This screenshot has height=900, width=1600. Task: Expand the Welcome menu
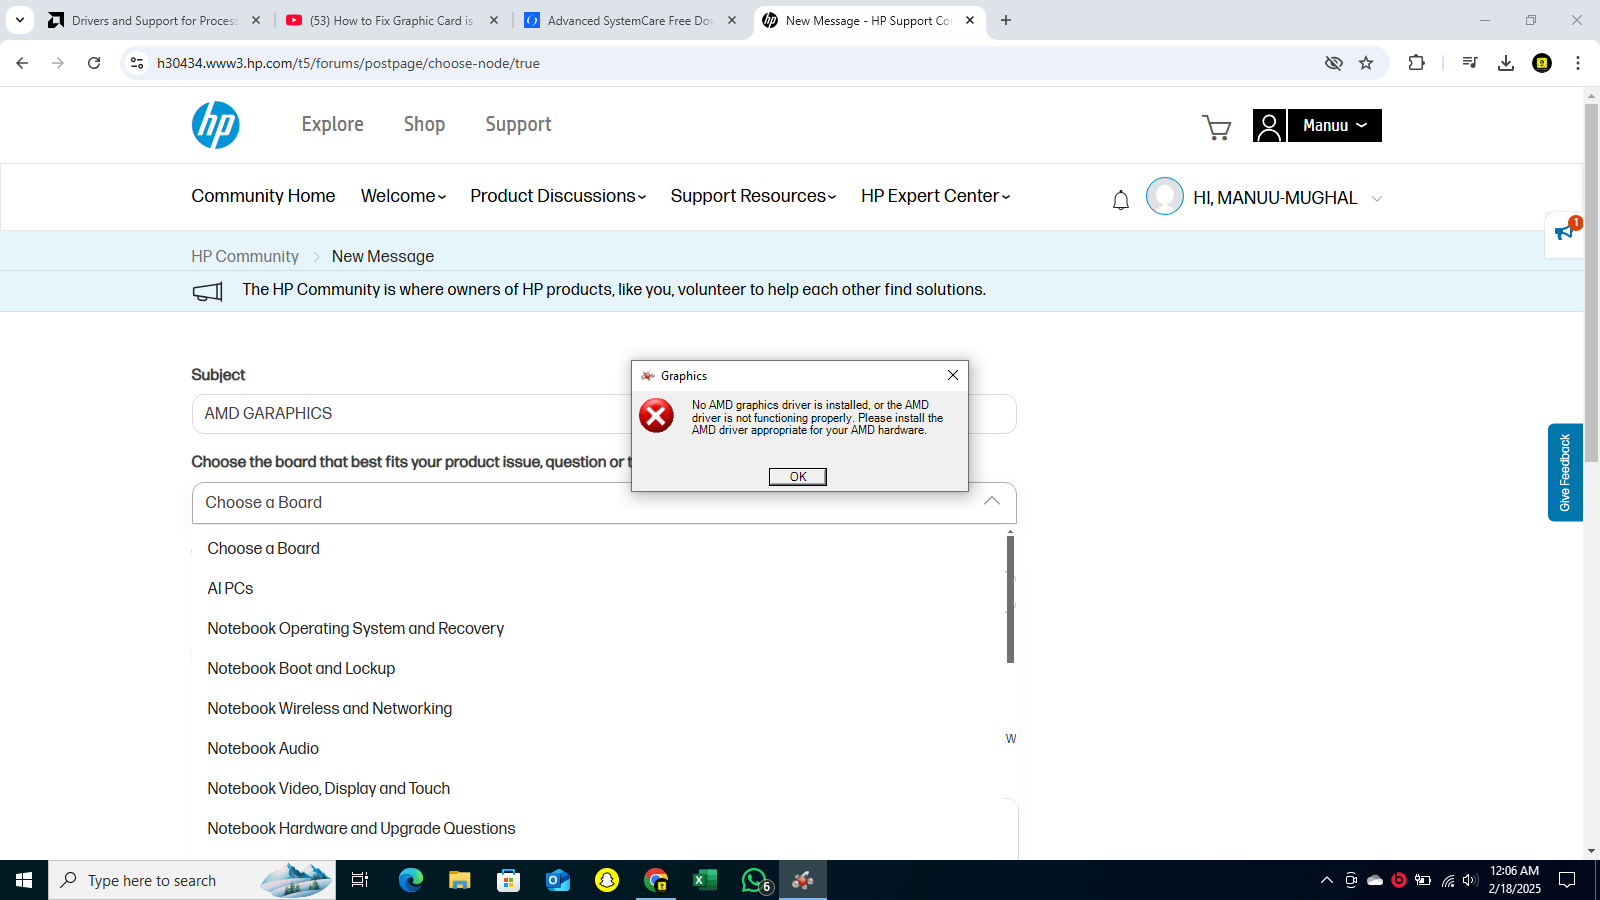403,196
